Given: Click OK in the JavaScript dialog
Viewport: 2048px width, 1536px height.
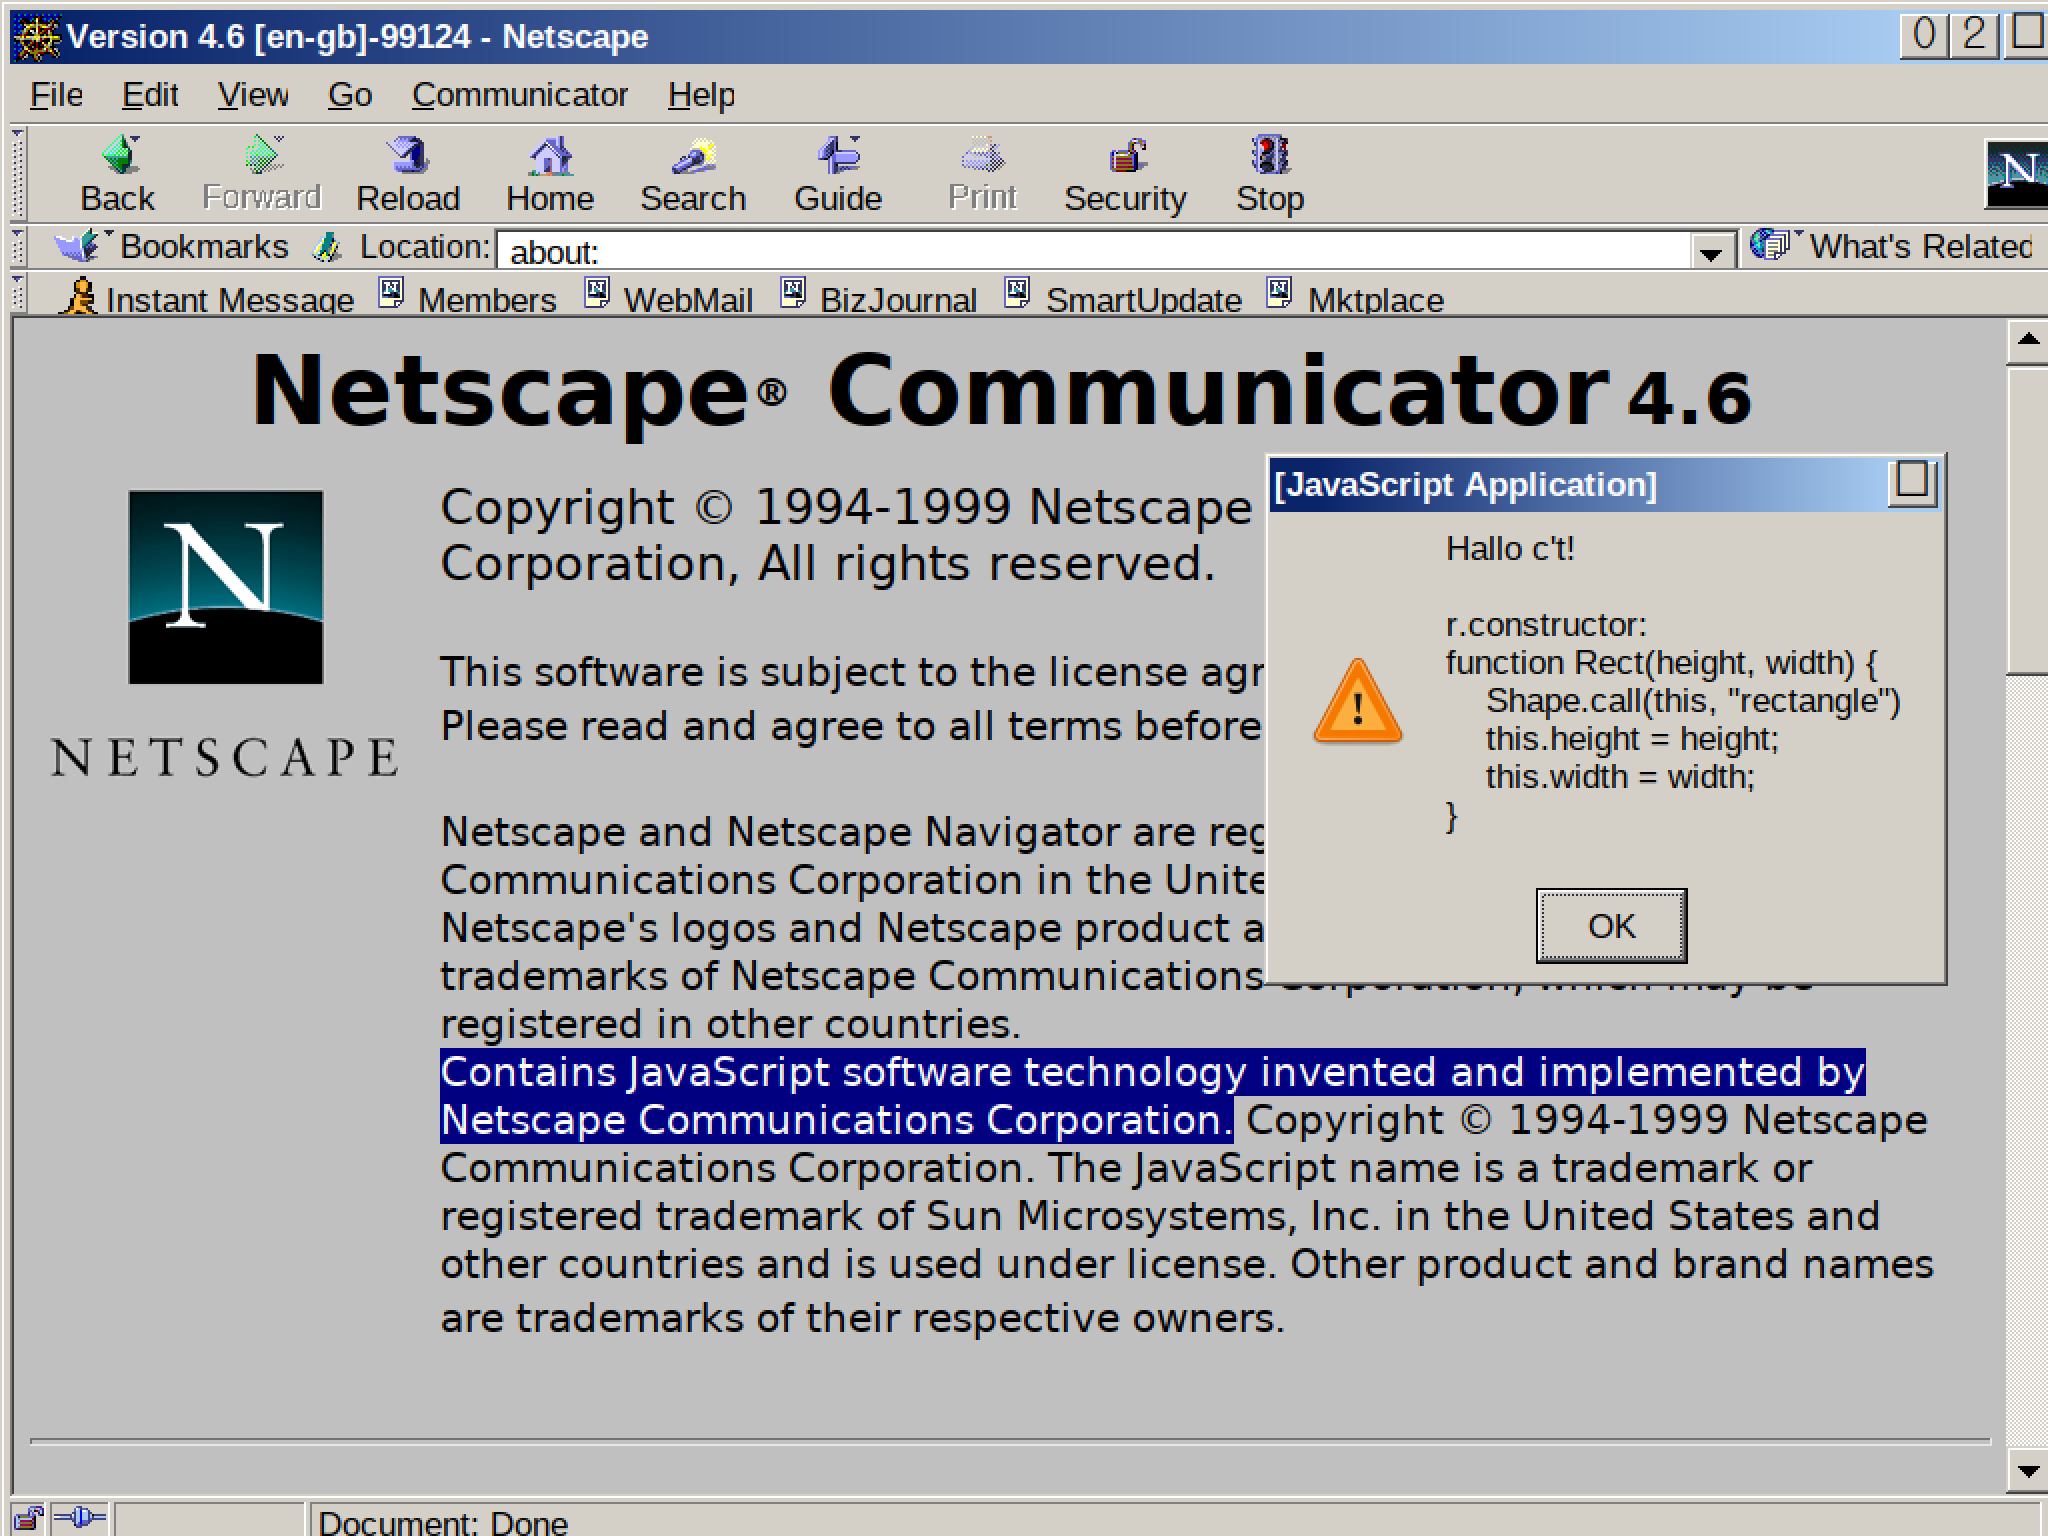Looking at the screenshot, I should [x=1611, y=926].
